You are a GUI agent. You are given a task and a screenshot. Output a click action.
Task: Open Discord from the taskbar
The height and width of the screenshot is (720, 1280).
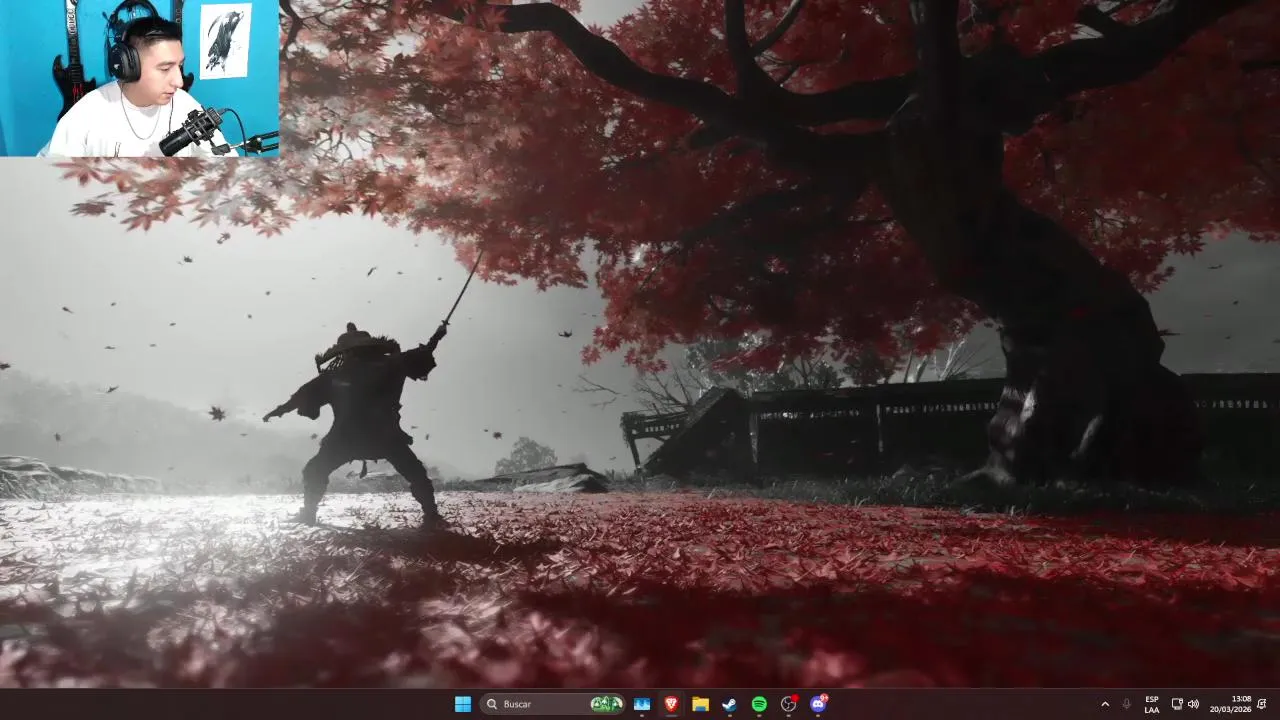pyautogui.click(x=818, y=704)
